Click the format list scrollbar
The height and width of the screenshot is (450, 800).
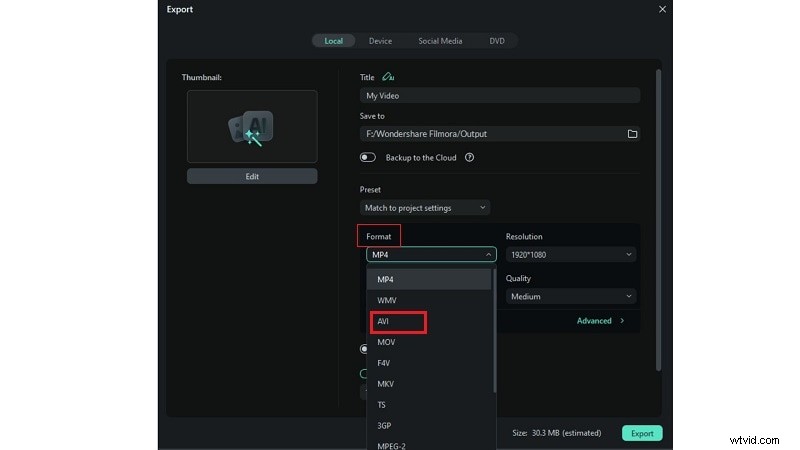point(494,330)
